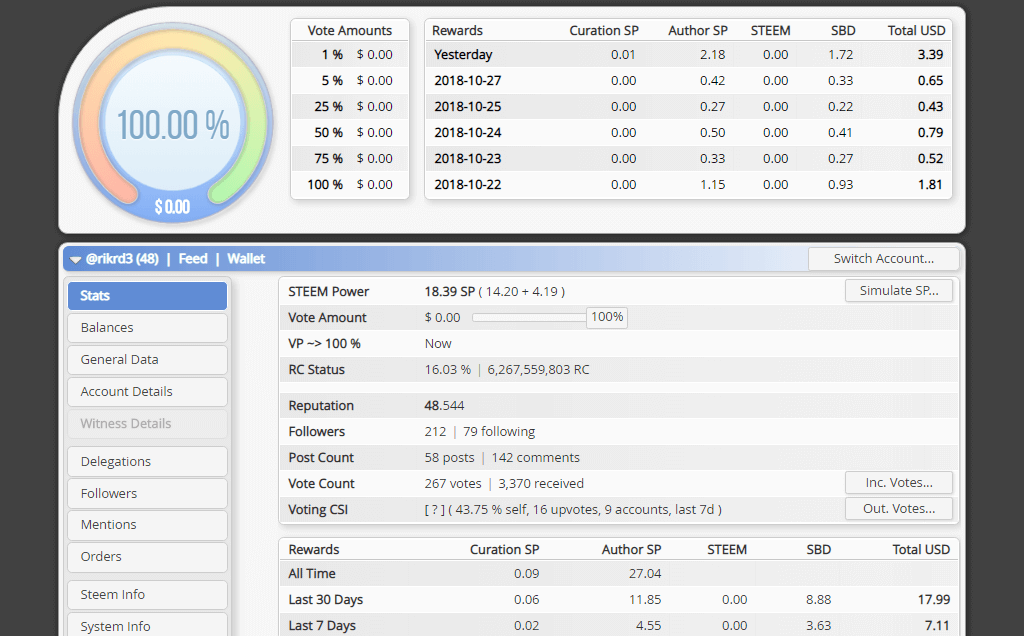This screenshot has height=636, width=1024.
Task: Click the 2018-10-23 rewards row date
Action: point(468,159)
